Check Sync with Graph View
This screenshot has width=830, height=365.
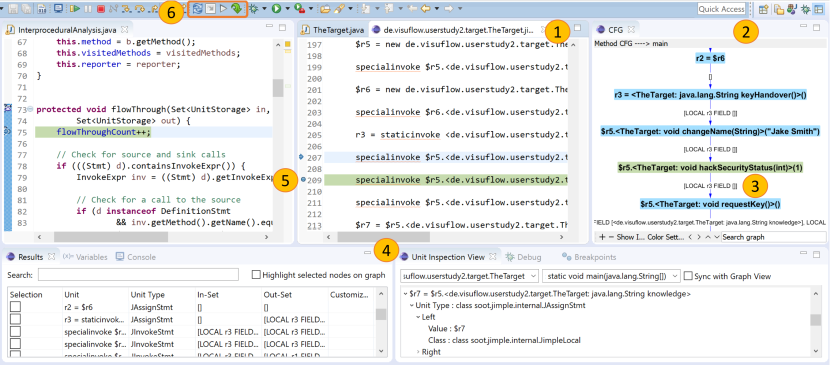point(689,276)
